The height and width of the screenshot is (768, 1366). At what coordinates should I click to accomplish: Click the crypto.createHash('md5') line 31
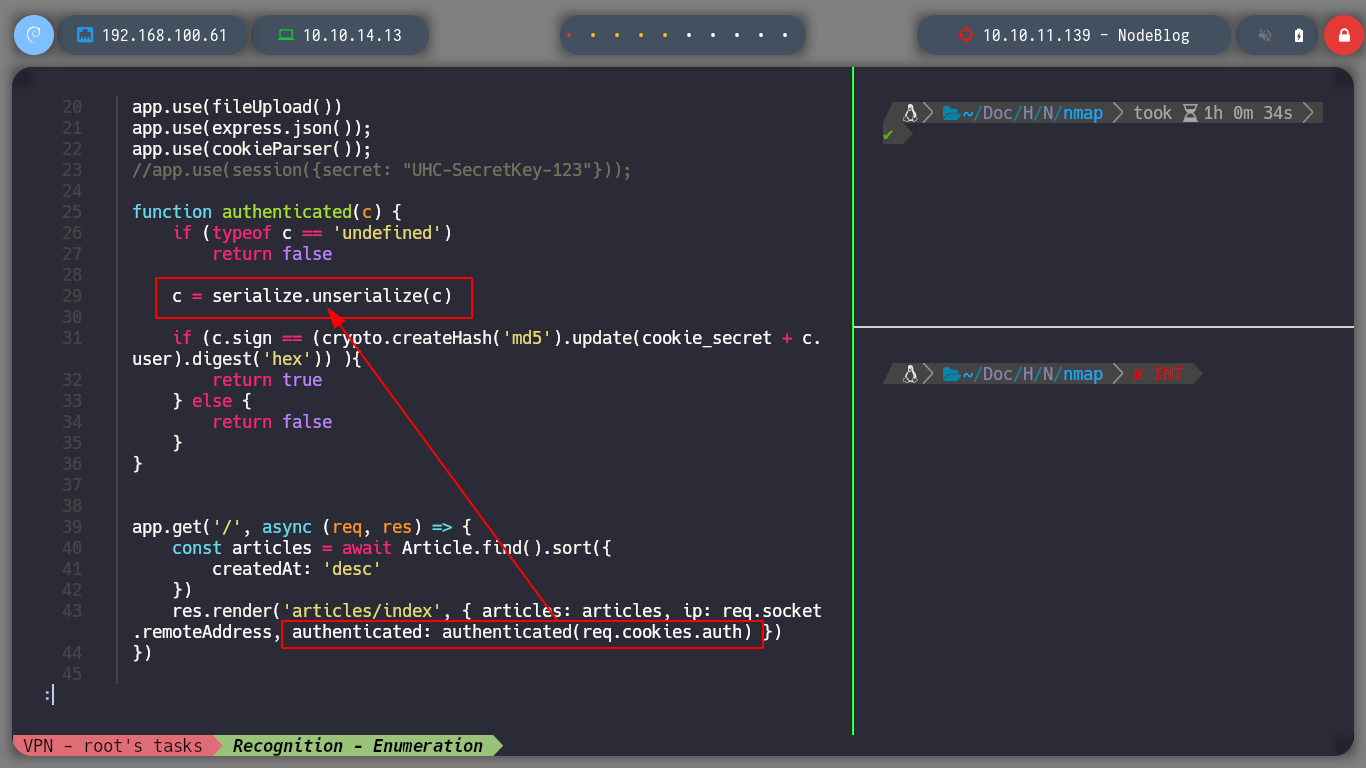[497, 338]
